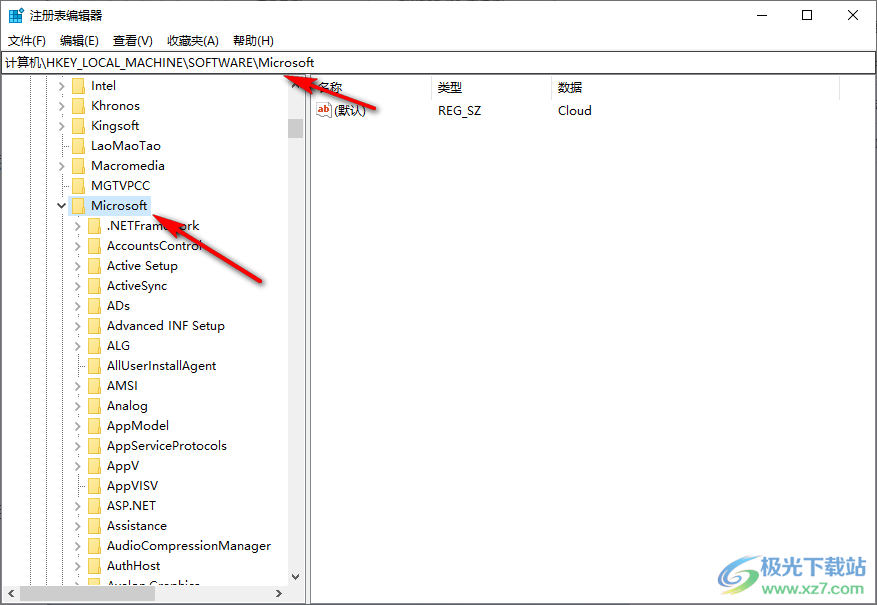
Task: Click the ActiveSync folder icon
Action: (x=95, y=286)
